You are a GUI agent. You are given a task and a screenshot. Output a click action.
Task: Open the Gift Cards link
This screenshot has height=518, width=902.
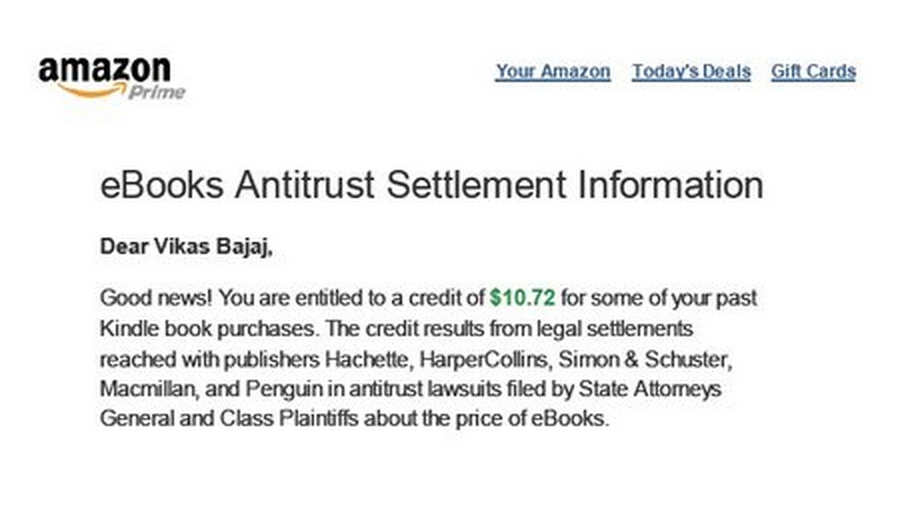pos(813,71)
